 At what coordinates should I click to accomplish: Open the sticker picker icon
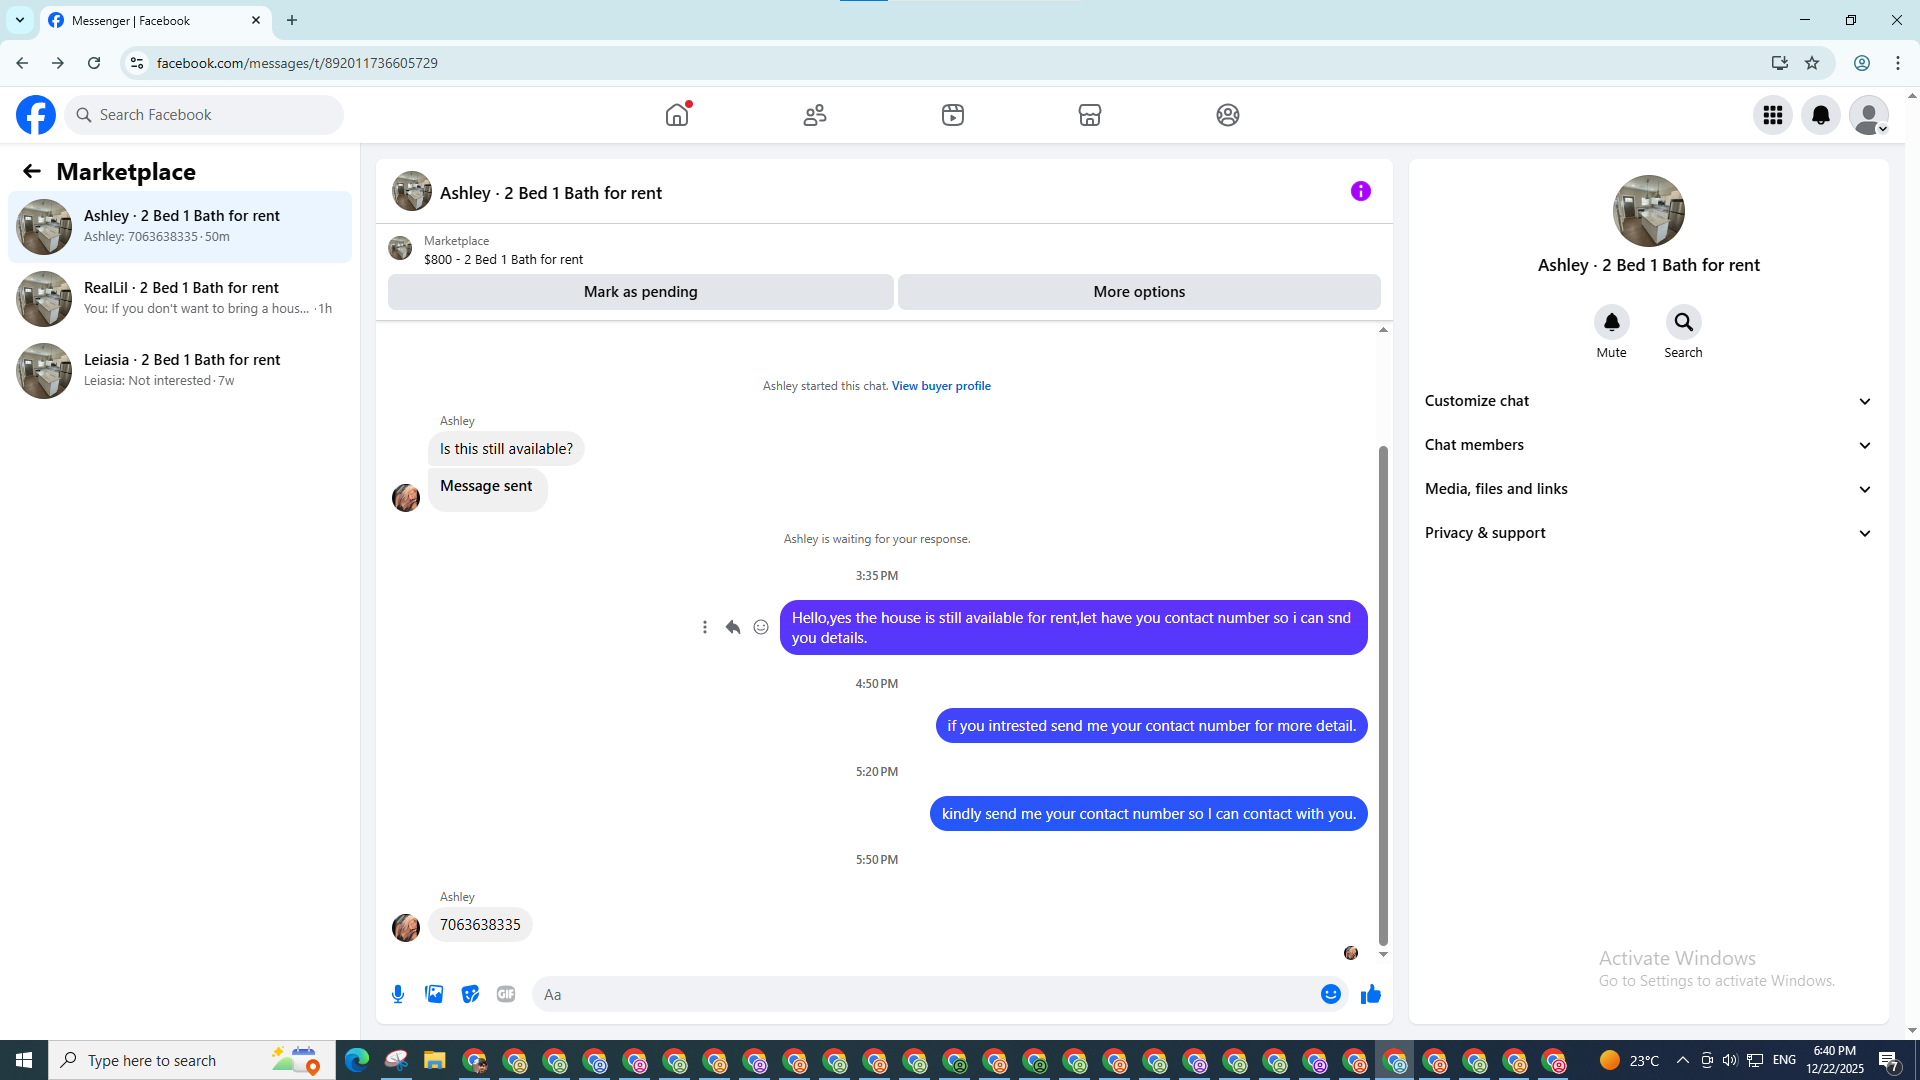470,994
